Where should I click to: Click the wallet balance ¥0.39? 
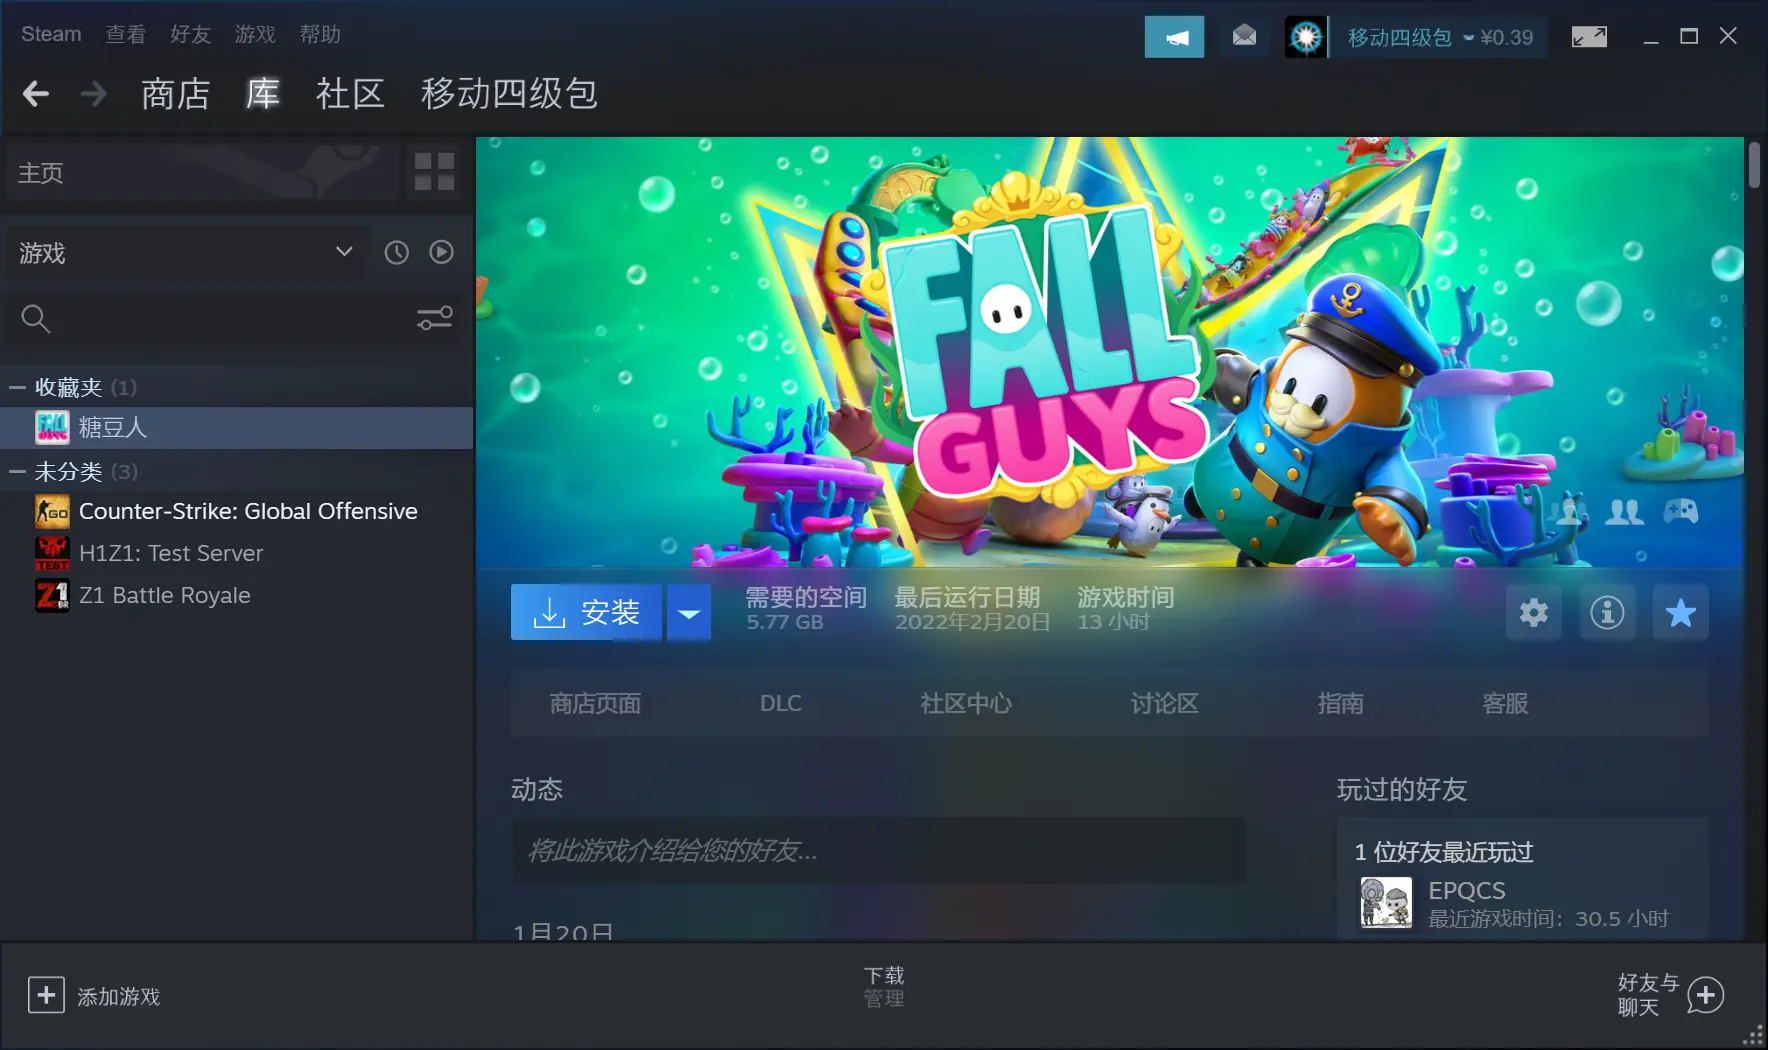(1506, 37)
